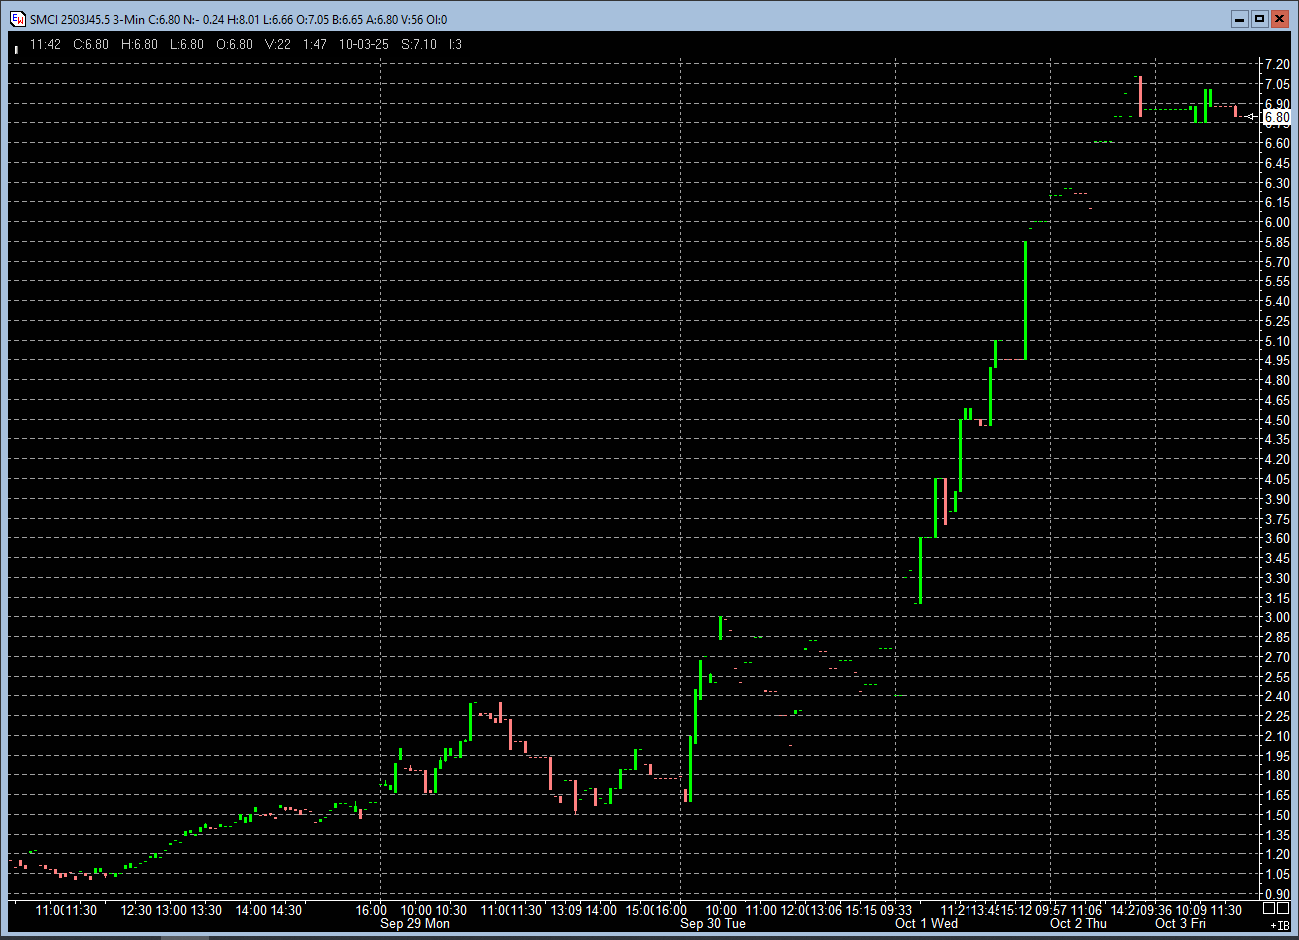
Task: Minimize the SMCI chart window
Action: [1240, 19]
